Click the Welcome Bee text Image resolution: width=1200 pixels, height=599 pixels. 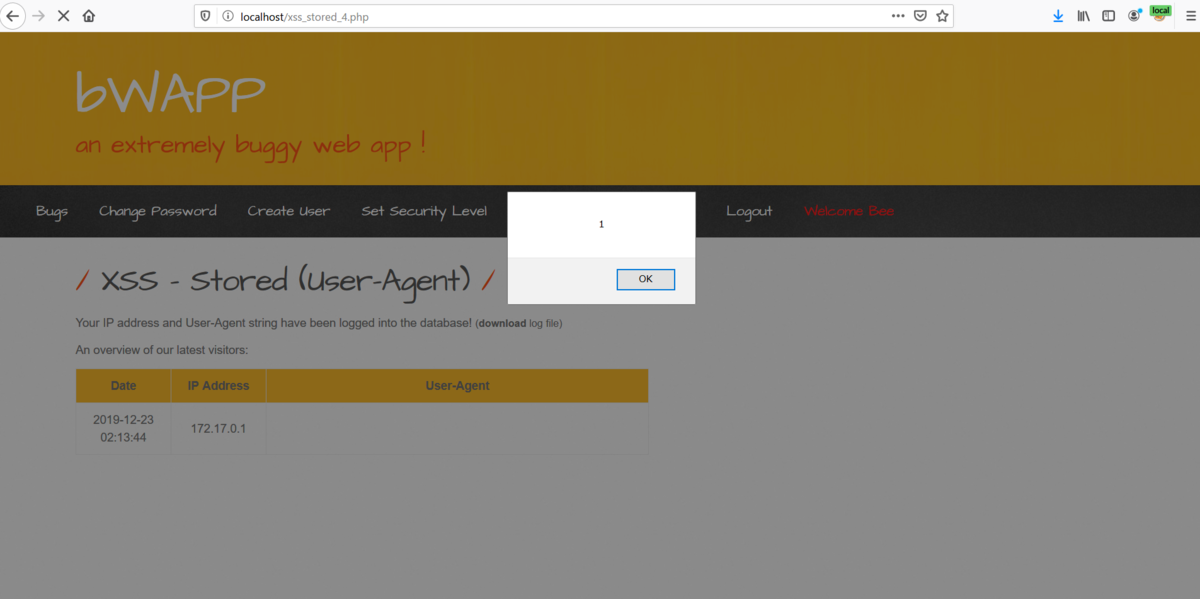coord(849,211)
